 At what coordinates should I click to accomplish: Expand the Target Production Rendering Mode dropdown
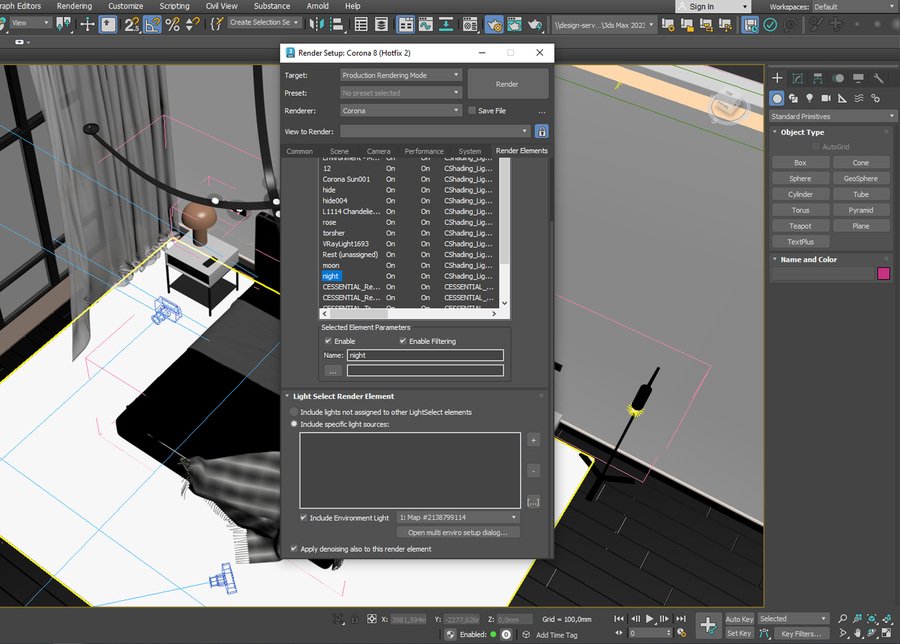coord(400,75)
